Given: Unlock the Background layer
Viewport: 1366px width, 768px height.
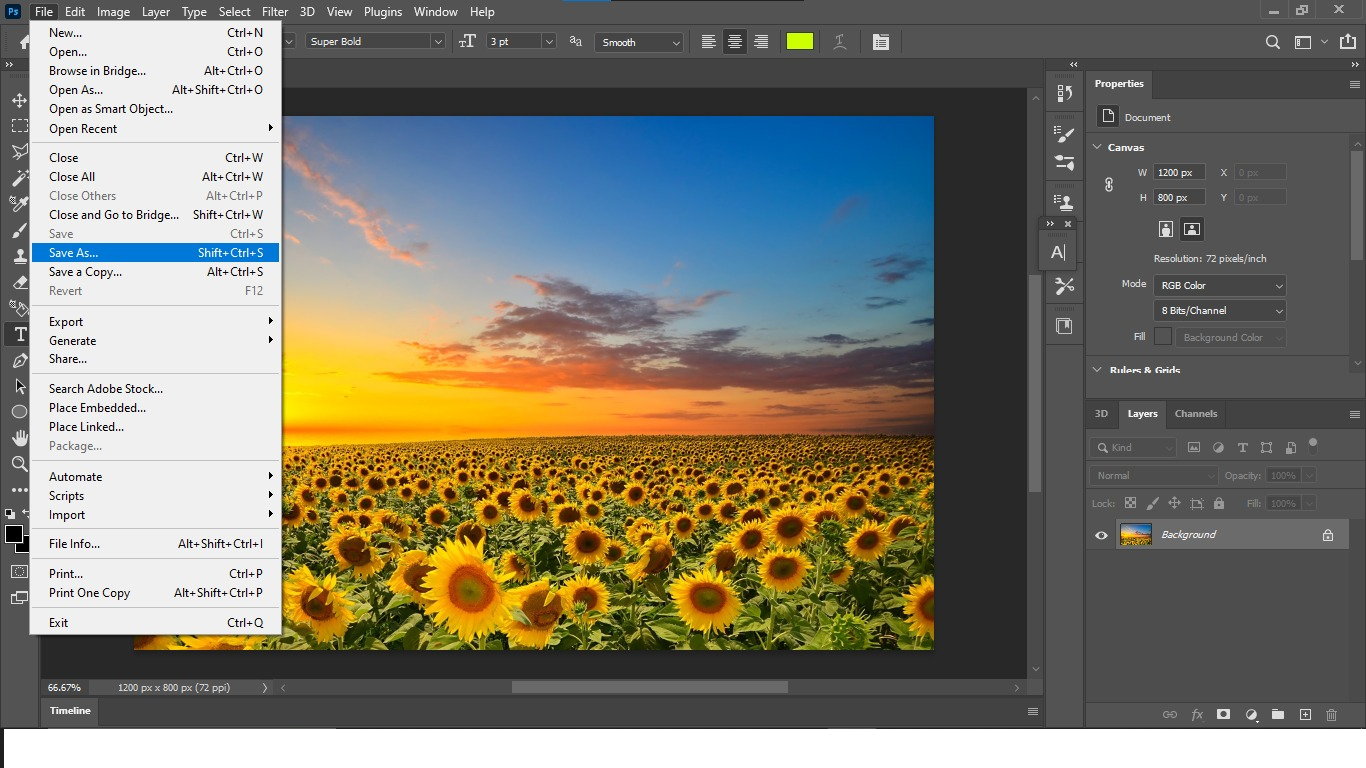Looking at the screenshot, I should point(1328,534).
